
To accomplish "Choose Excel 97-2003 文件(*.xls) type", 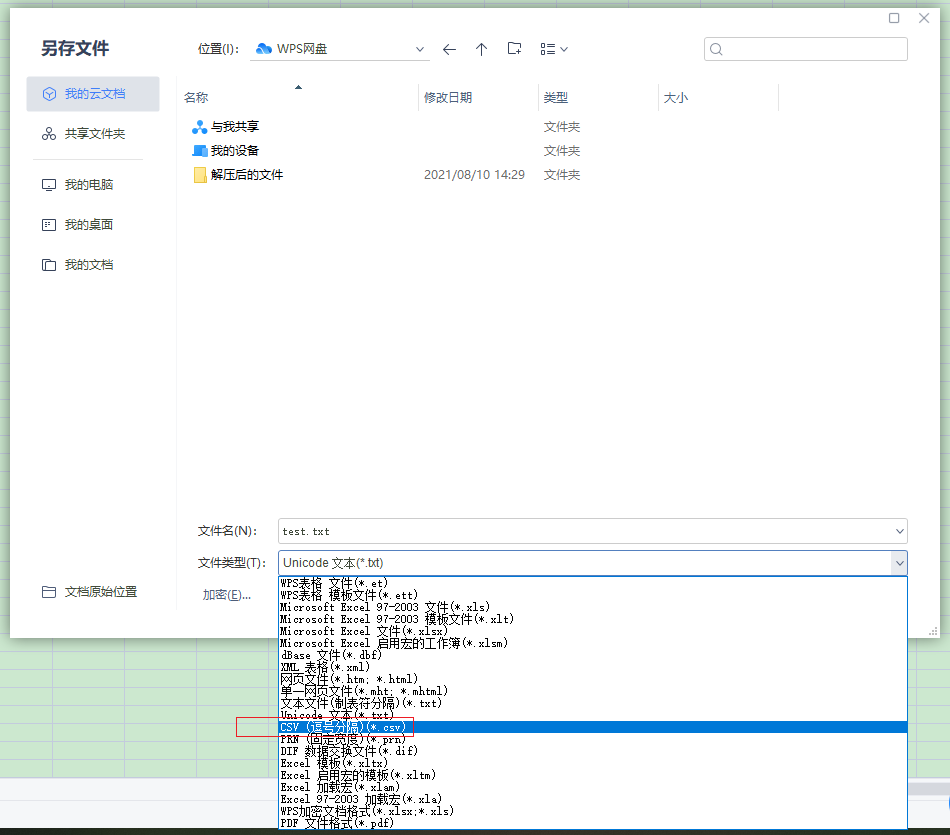I will pos(593,607).
